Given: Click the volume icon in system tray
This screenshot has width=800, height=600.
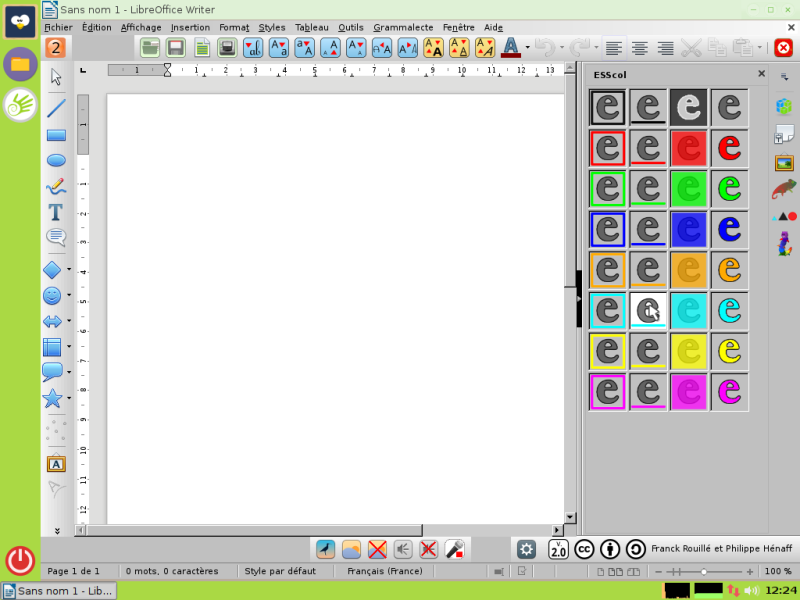Looking at the screenshot, I should coord(751,591).
